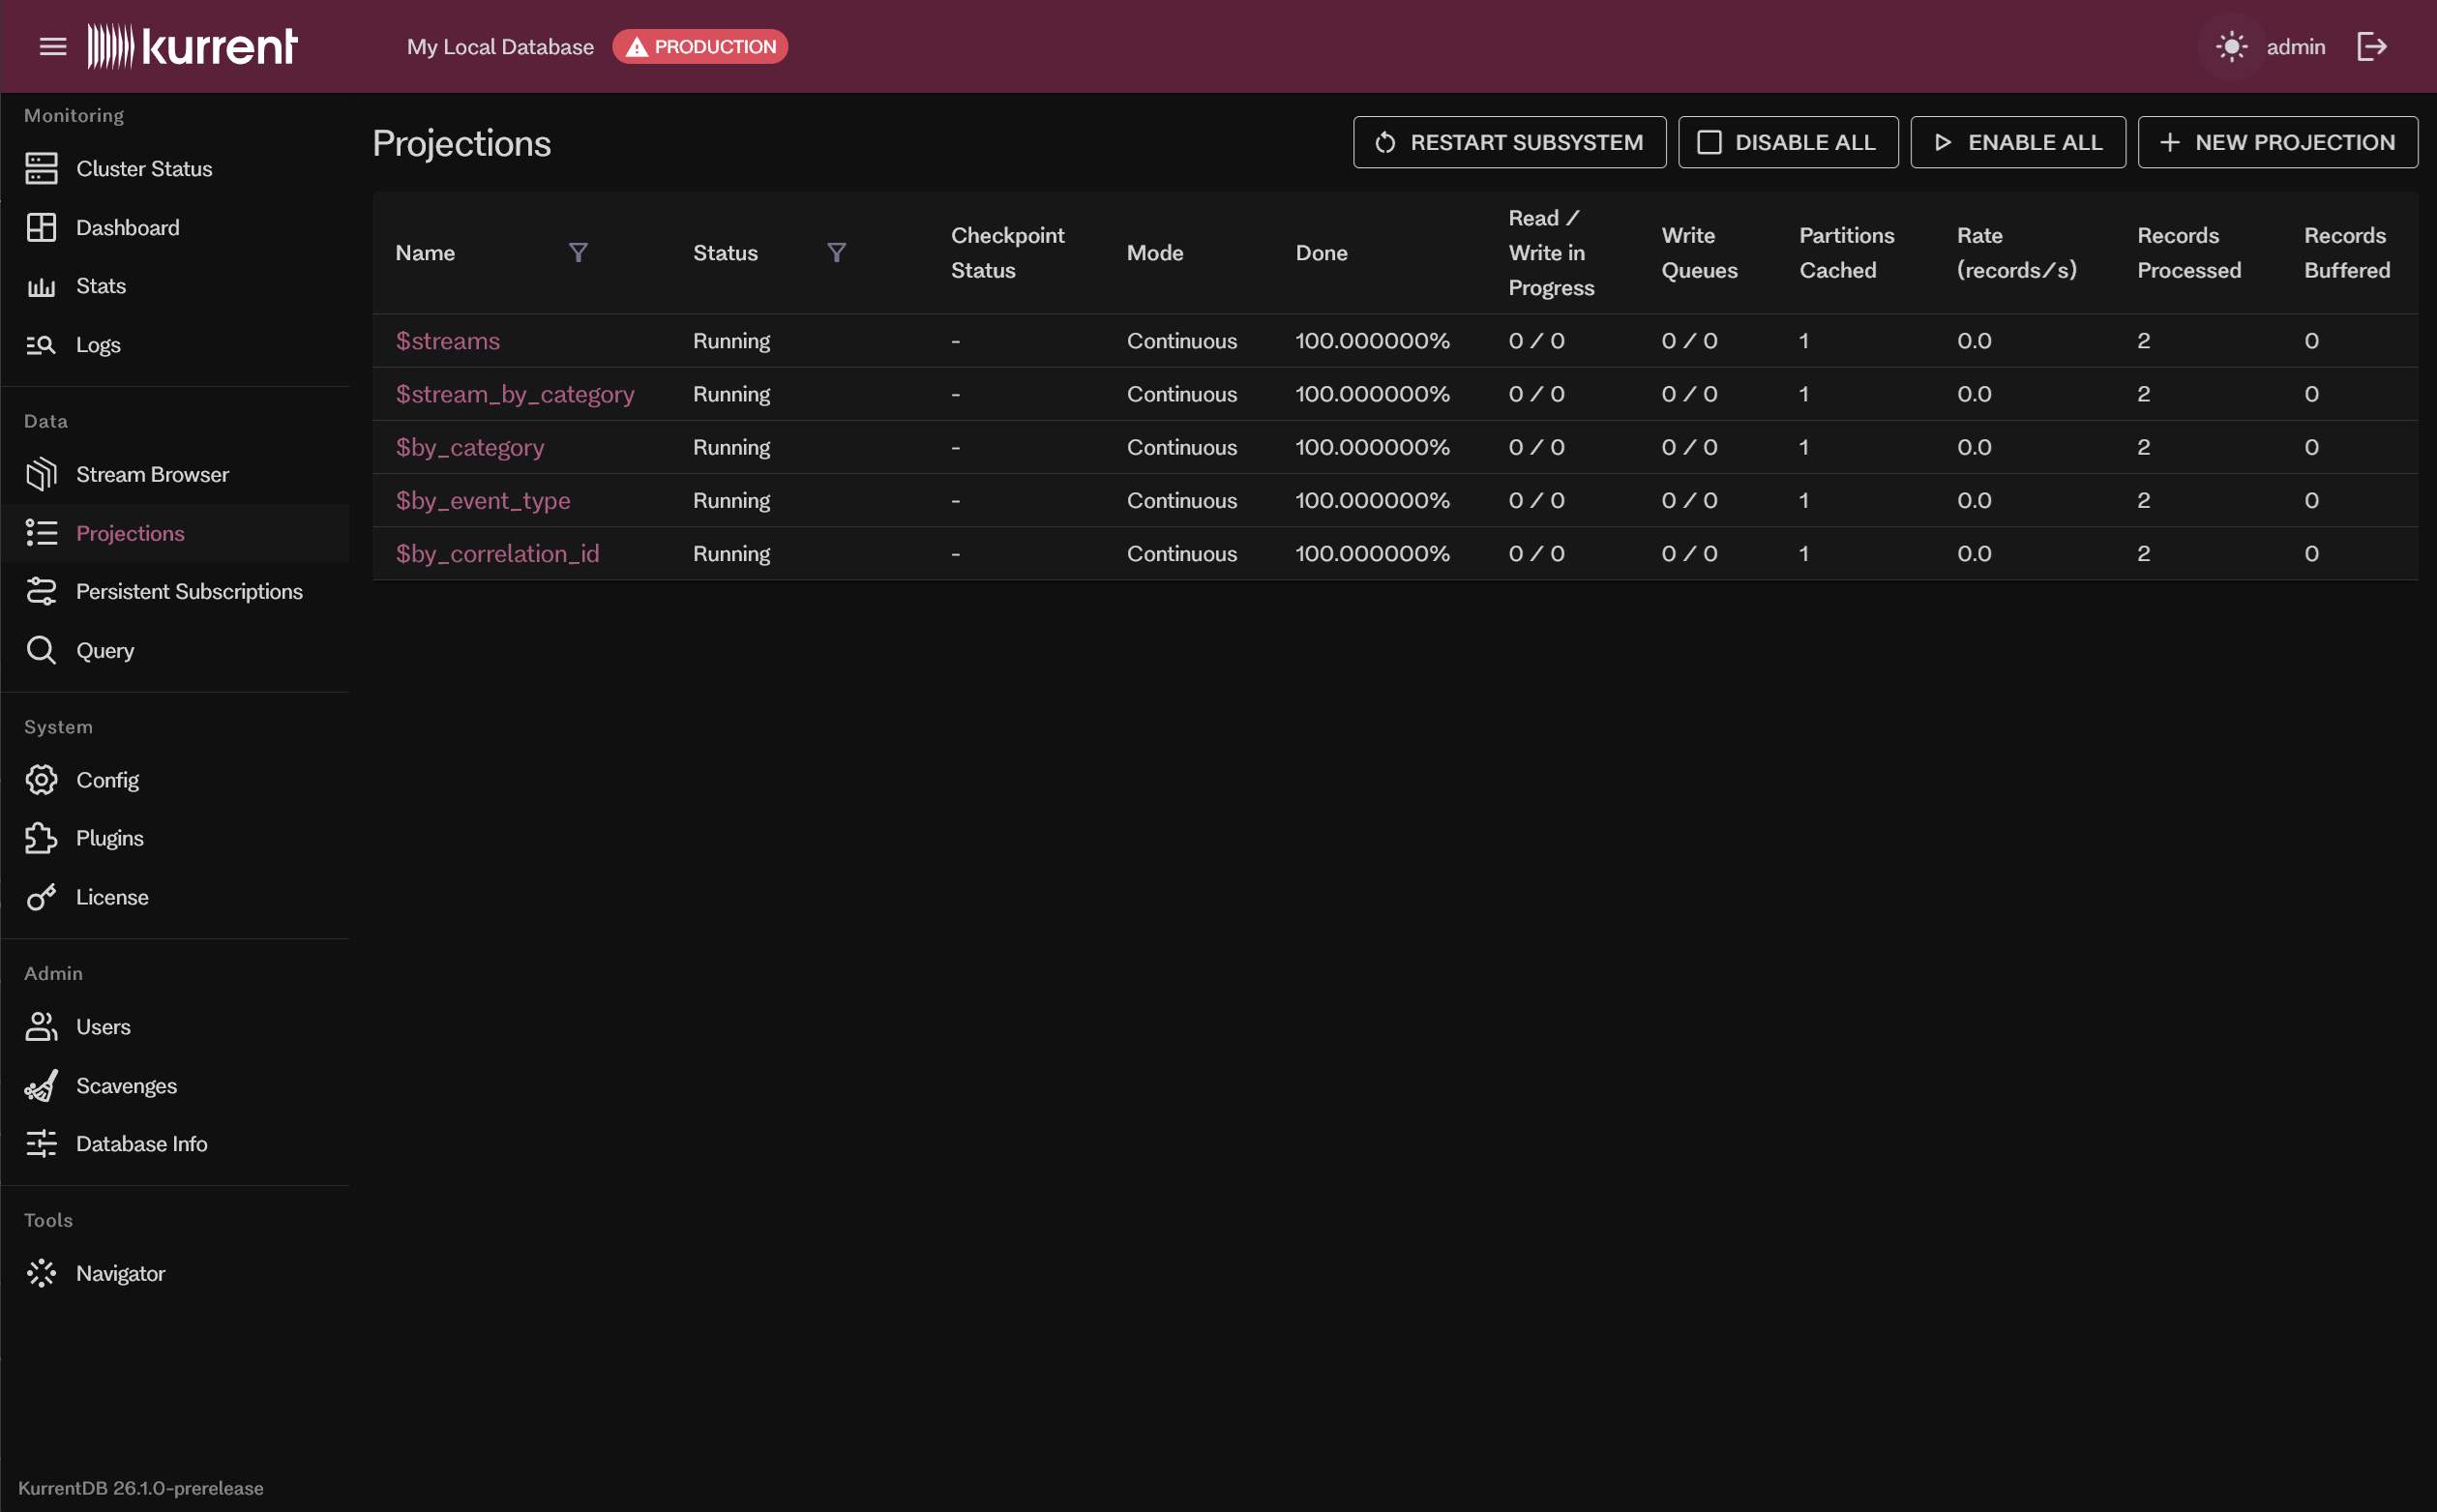Go to Query page
This screenshot has height=1512, width=2437.
coord(105,651)
